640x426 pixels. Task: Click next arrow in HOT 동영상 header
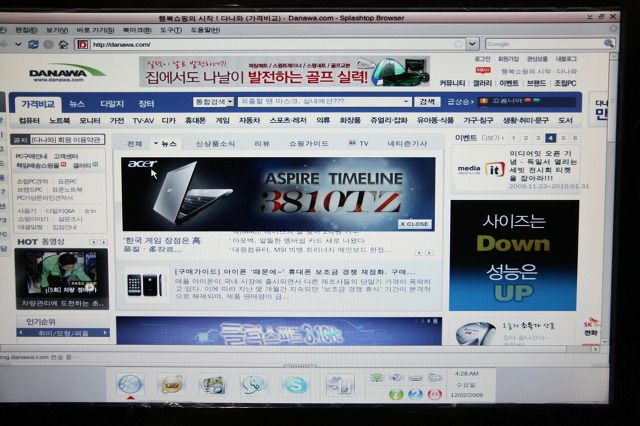[103, 242]
